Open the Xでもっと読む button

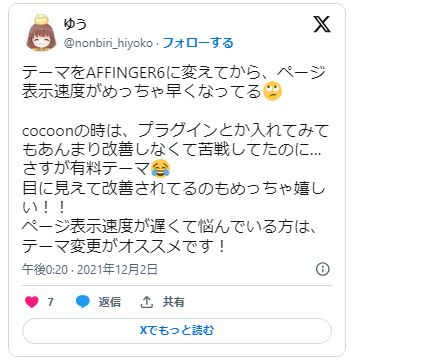click(x=177, y=330)
